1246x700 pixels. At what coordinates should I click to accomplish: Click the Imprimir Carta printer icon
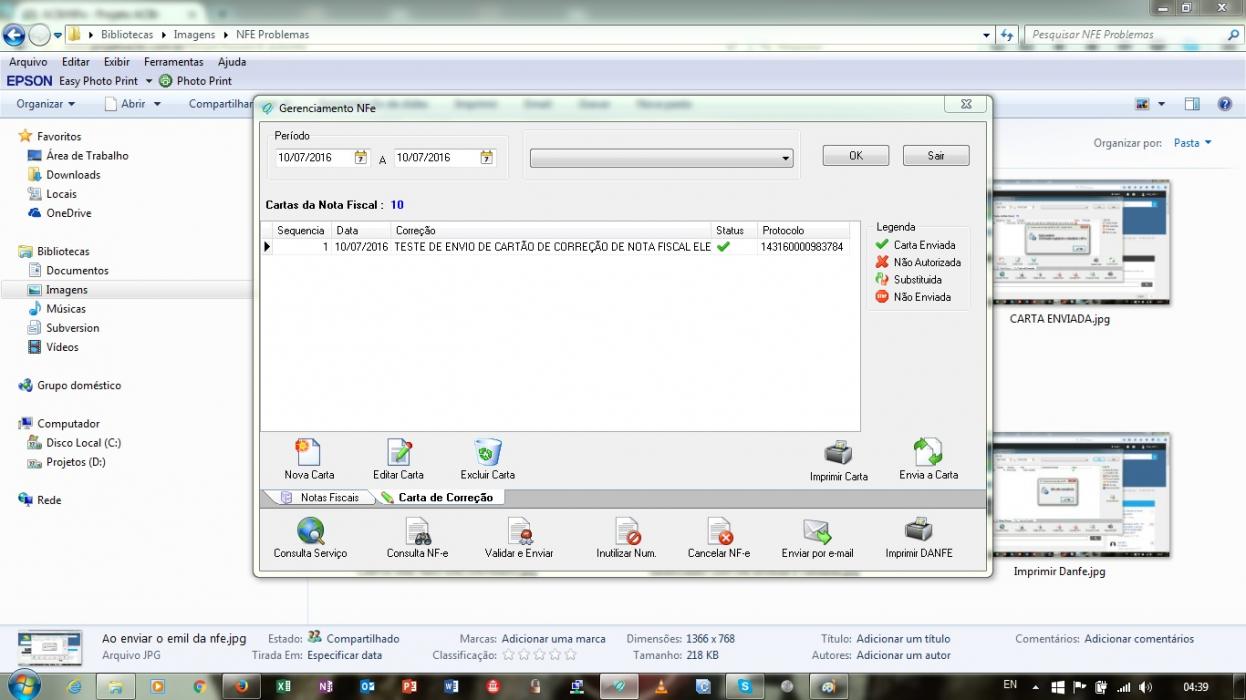(x=838, y=453)
